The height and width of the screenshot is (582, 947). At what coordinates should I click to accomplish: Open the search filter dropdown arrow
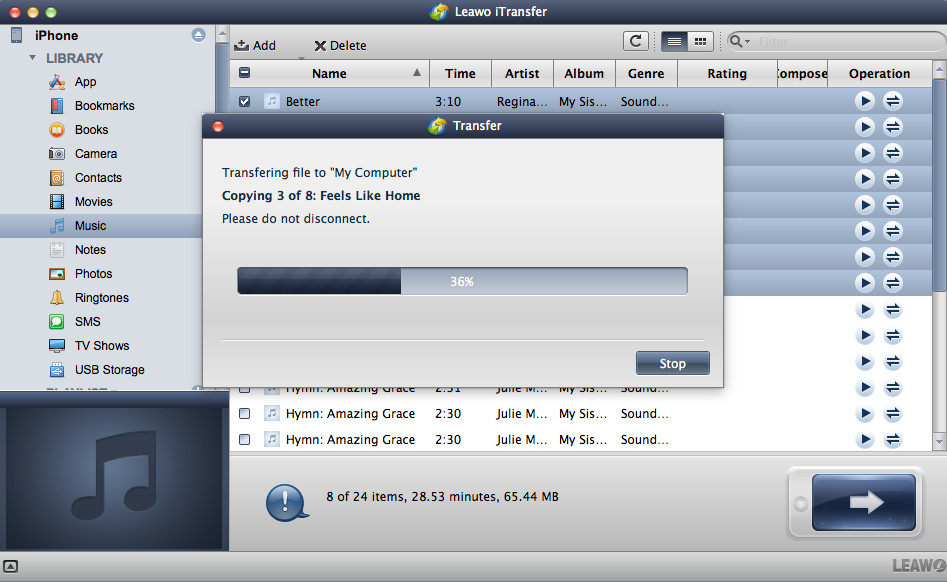pyautogui.click(x=741, y=41)
